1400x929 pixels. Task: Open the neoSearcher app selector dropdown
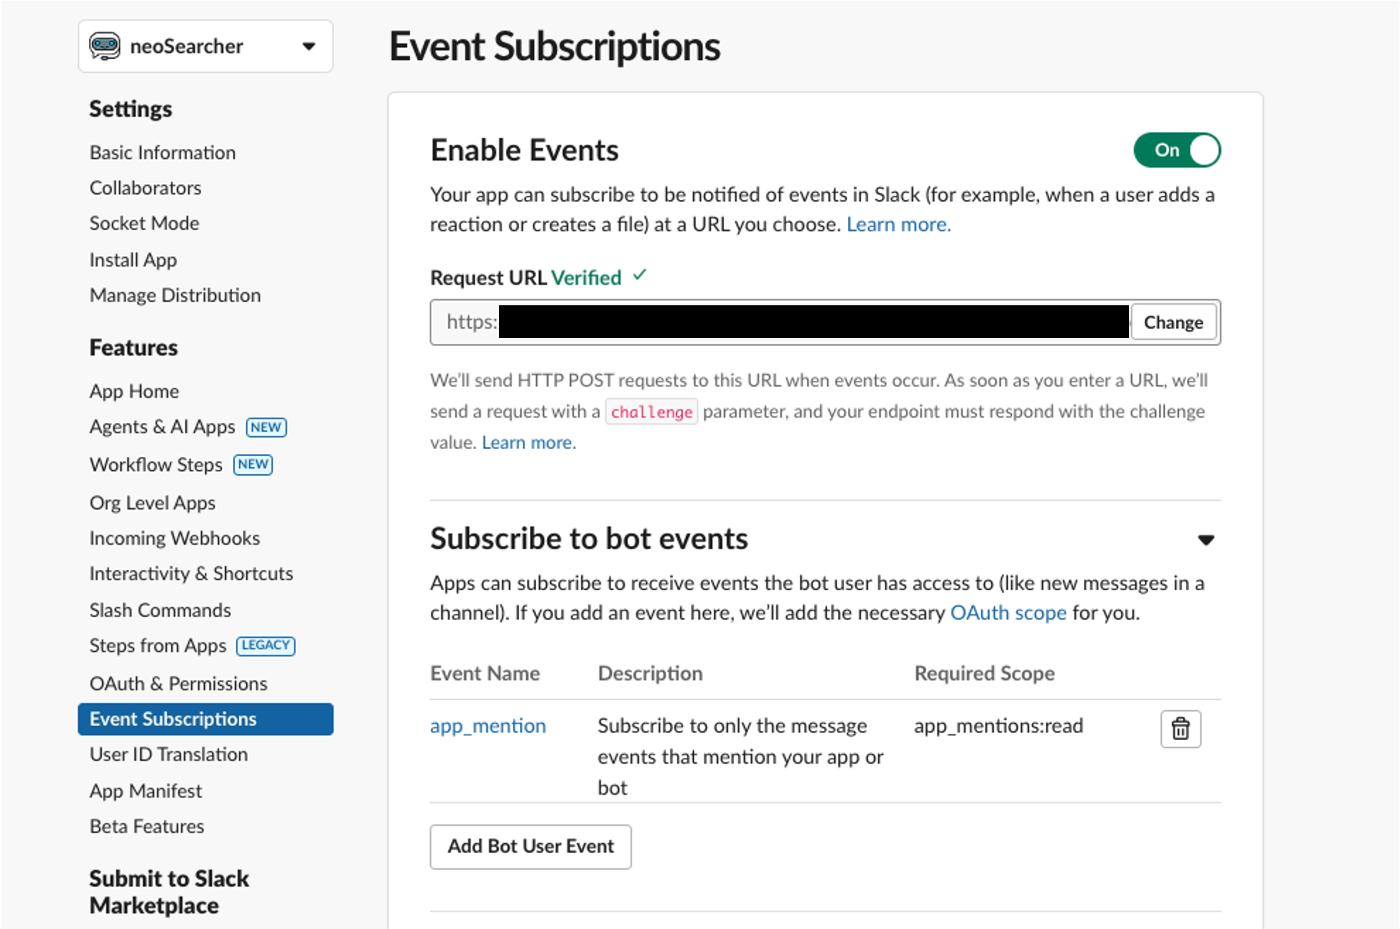click(205, 46)
